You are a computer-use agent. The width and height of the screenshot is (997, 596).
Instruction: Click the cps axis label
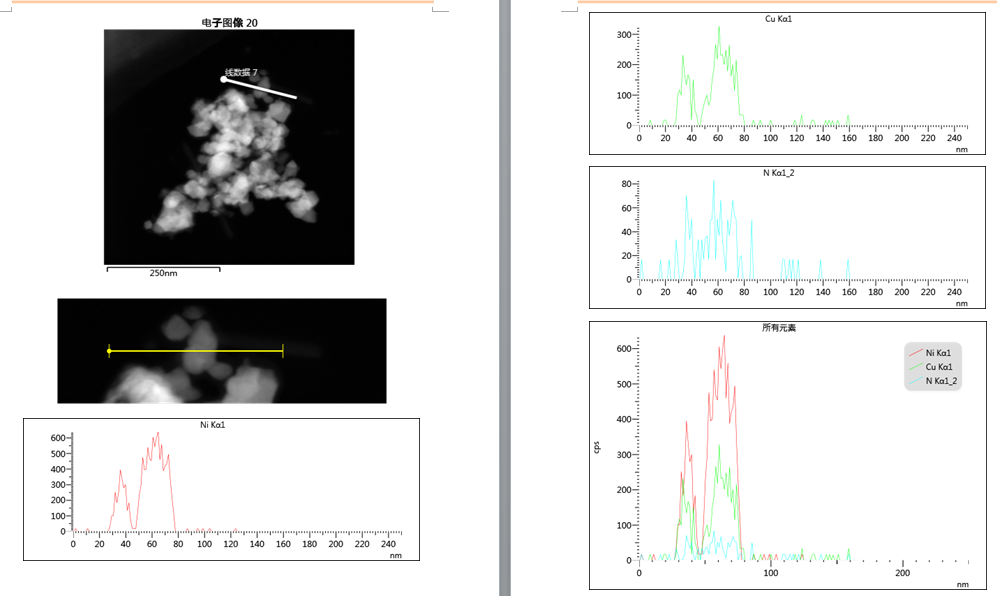coord(596,447)
